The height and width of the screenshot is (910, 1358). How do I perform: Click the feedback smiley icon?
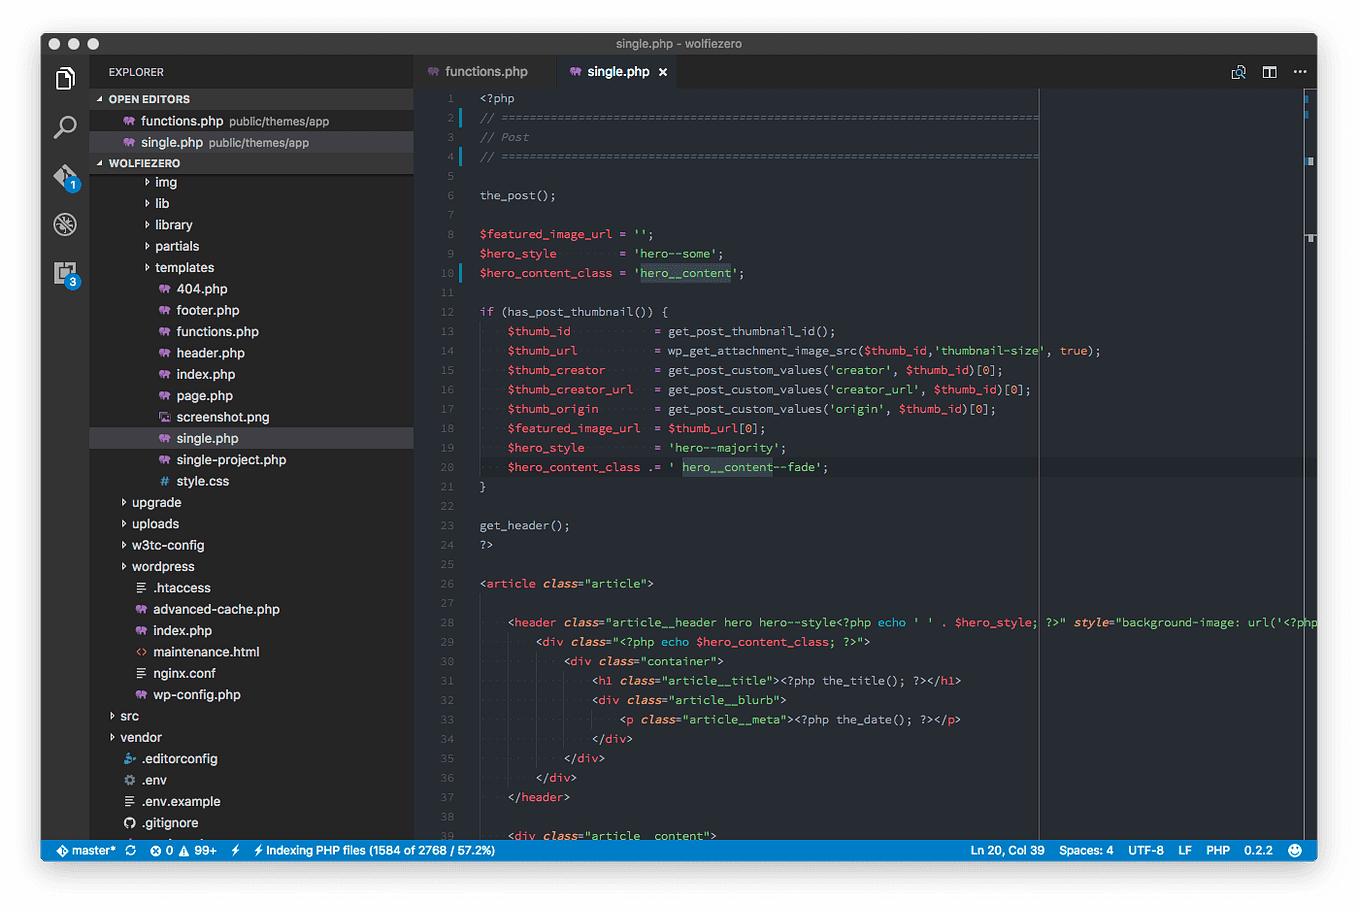point(1295,851)
